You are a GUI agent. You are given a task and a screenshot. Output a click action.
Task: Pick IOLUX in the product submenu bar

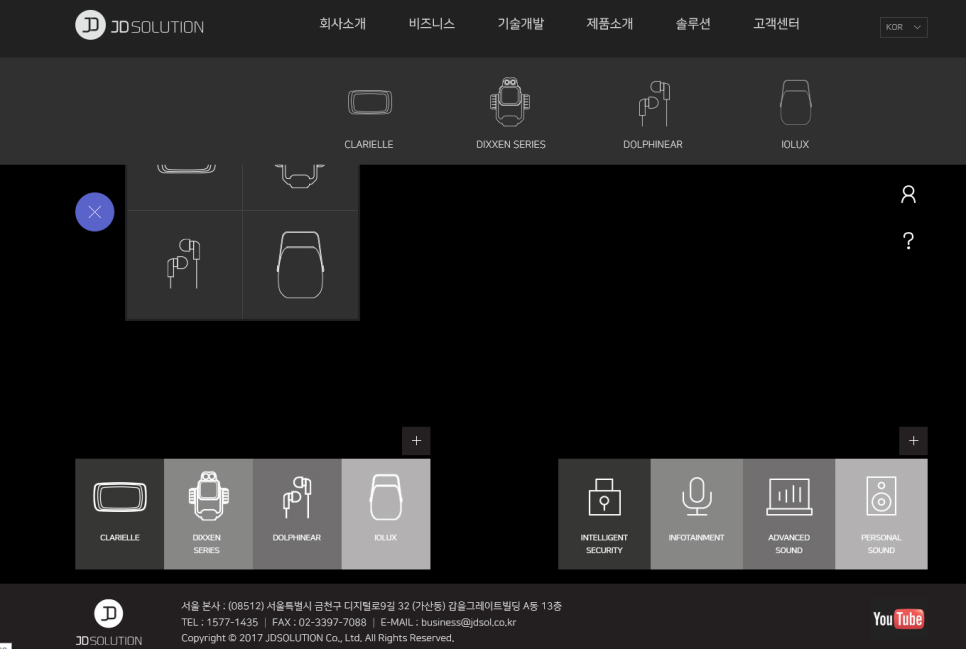(795, 114)
